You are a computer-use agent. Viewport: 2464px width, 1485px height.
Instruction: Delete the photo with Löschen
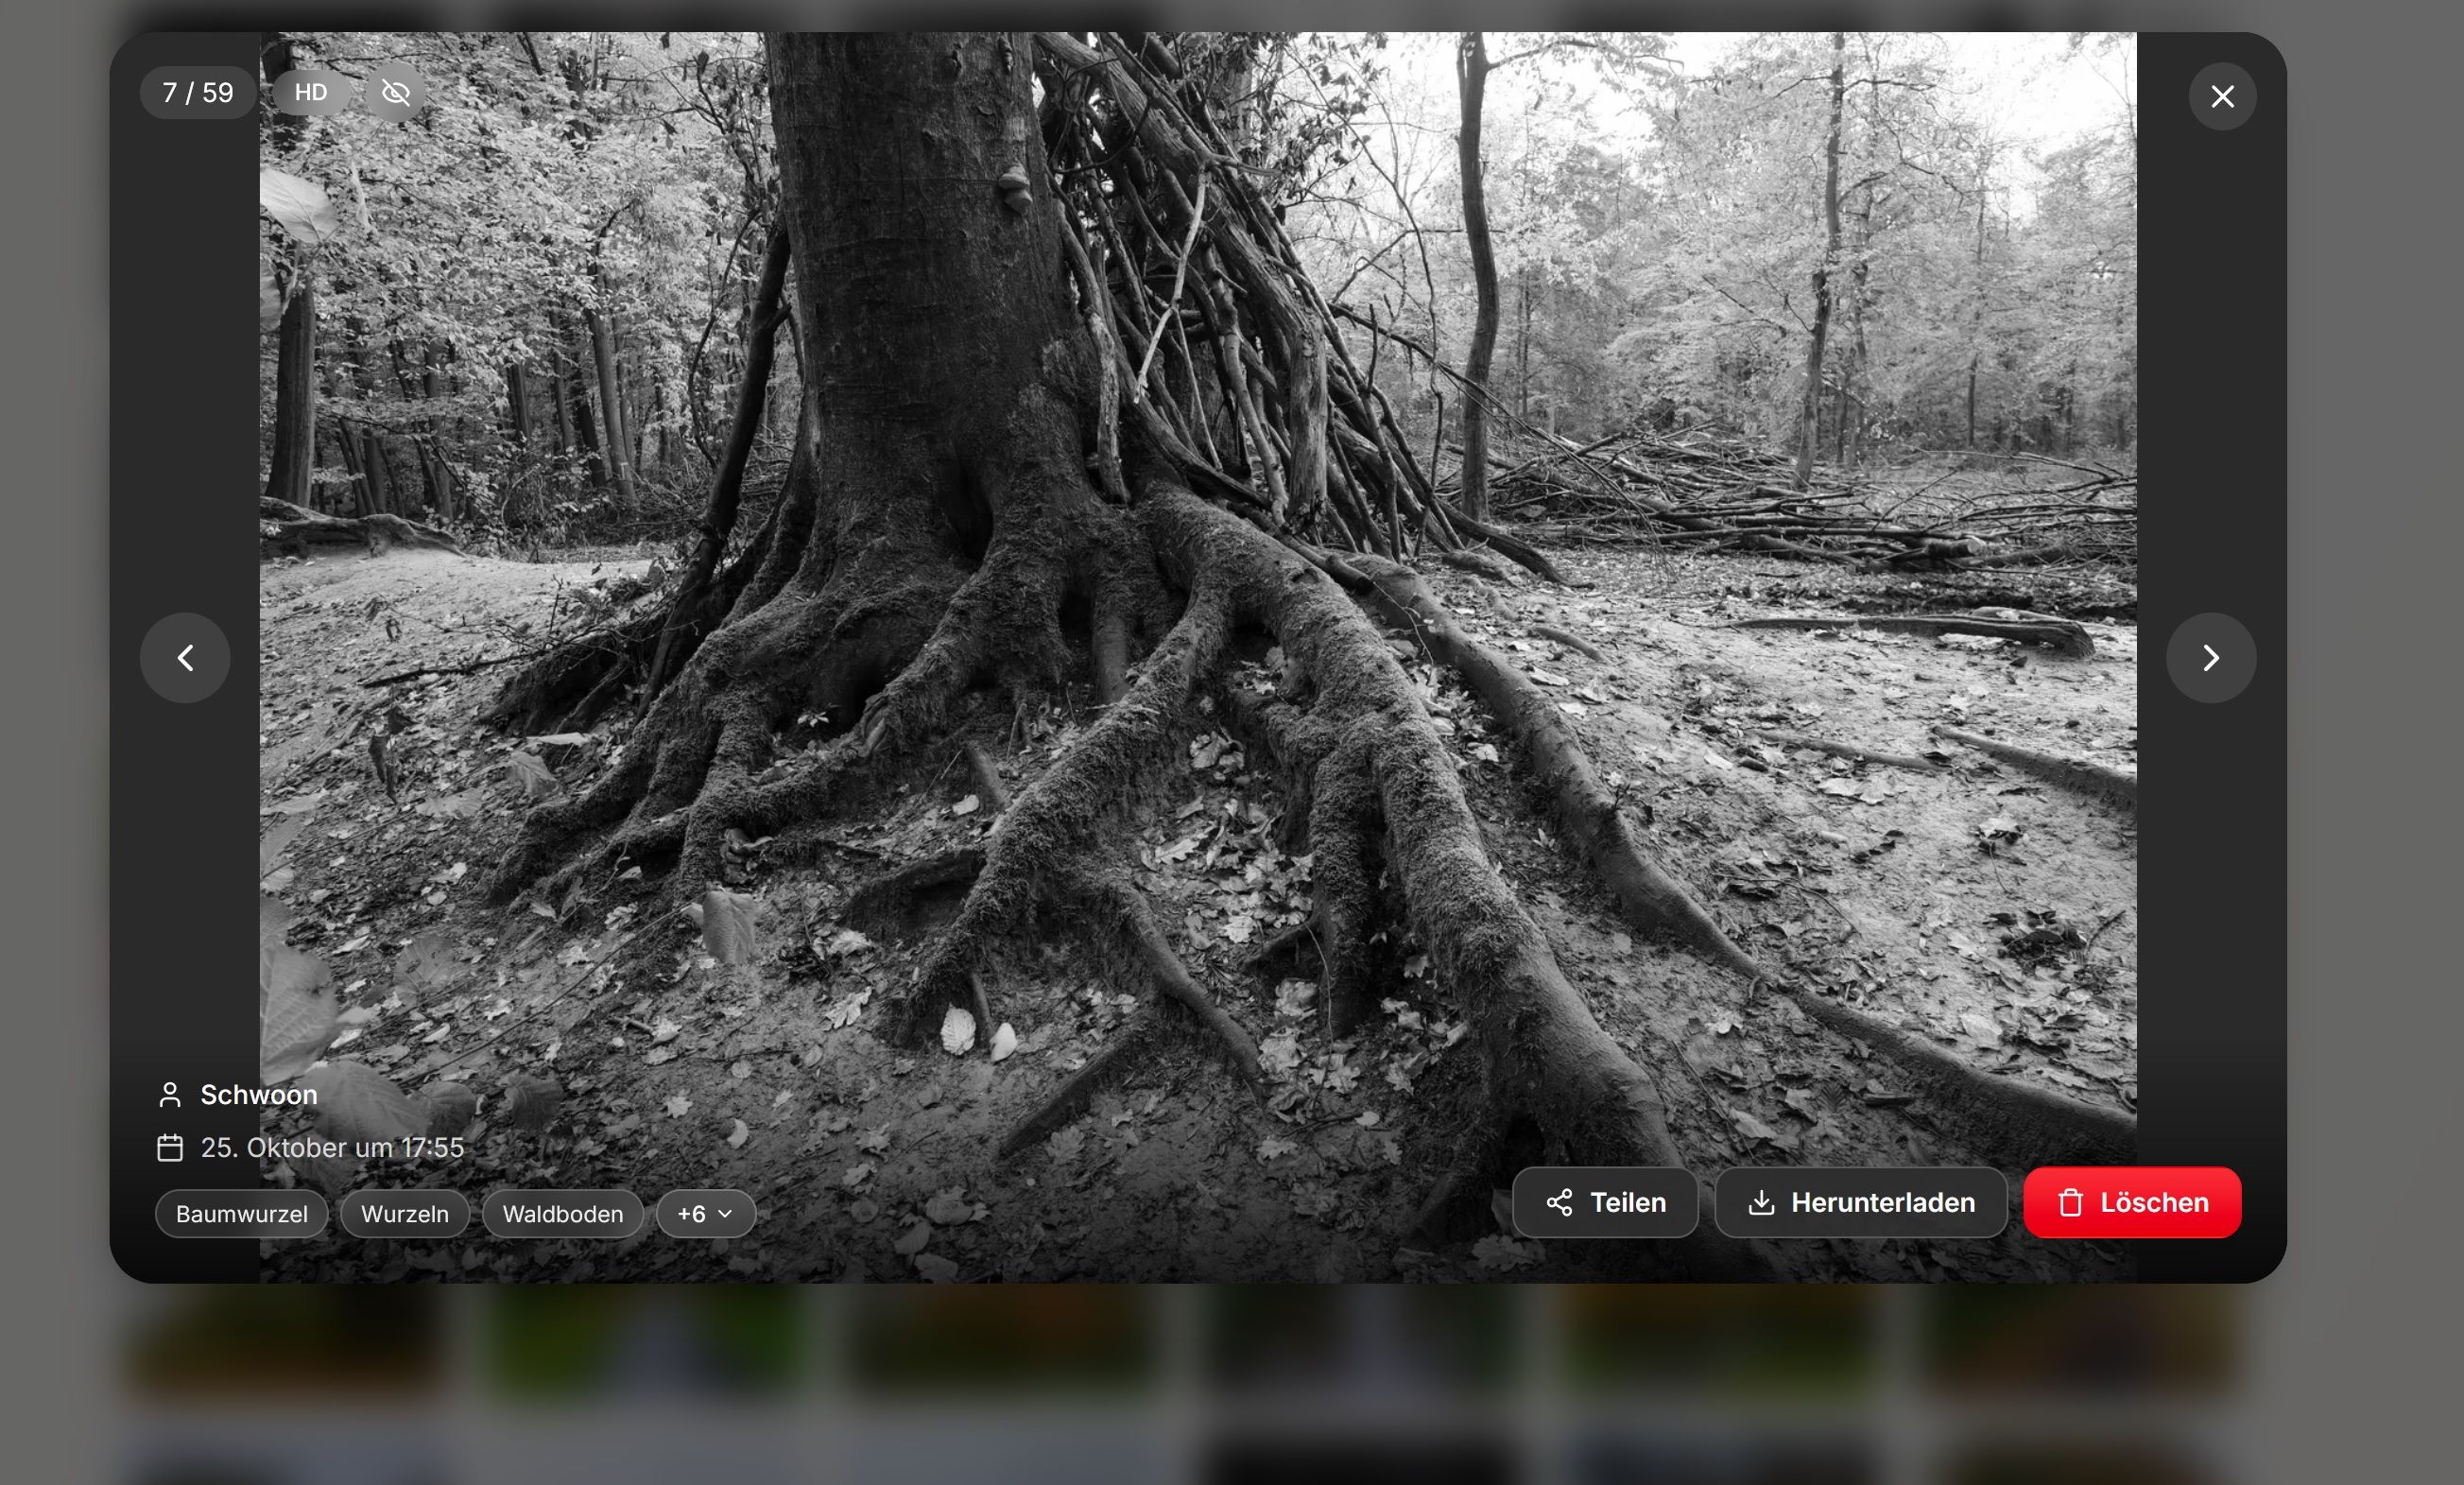click(x=2133, y=1203)
